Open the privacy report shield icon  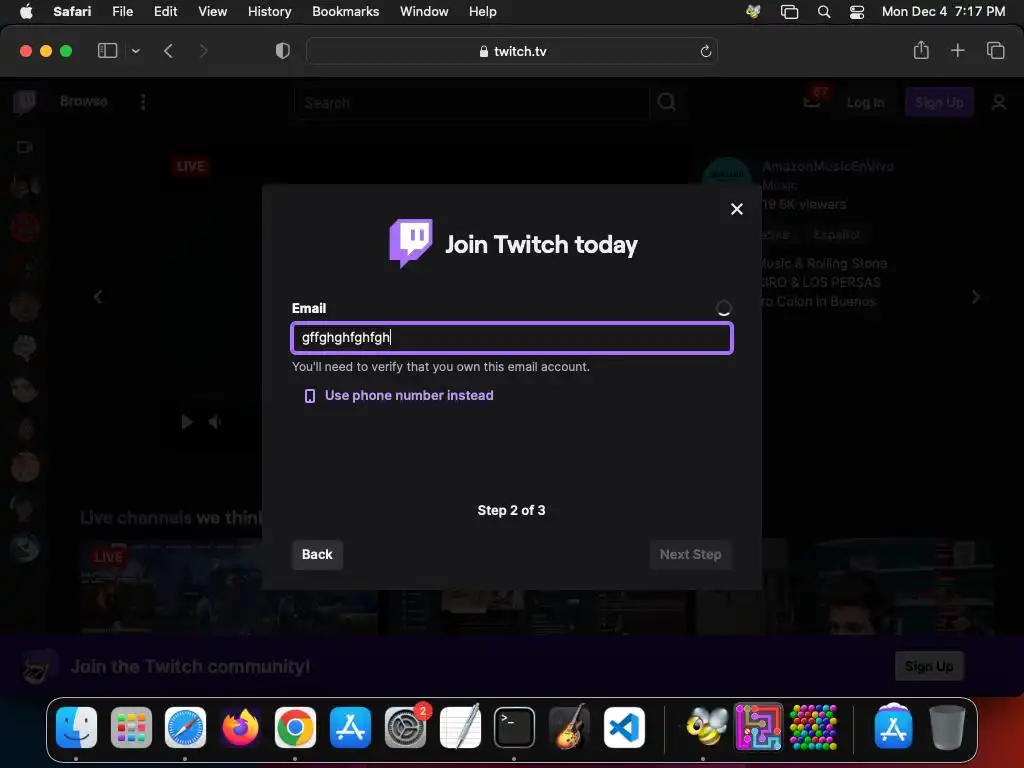click(283, 50)
